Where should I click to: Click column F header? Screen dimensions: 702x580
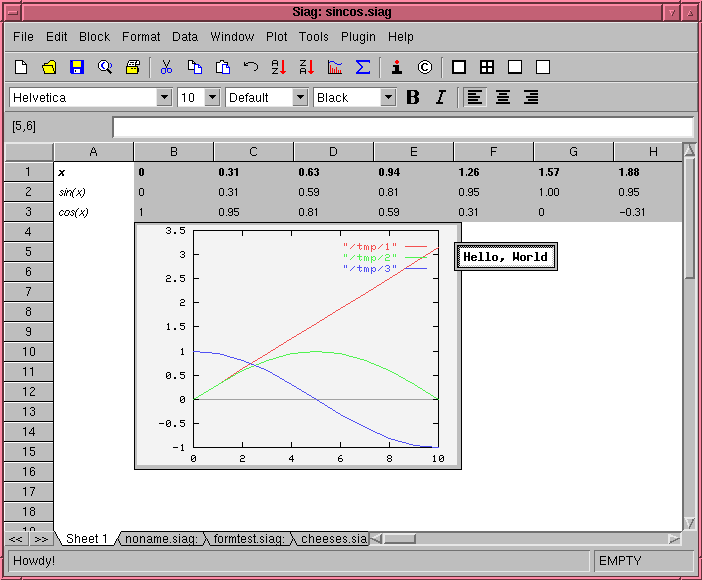click(493, 152)
